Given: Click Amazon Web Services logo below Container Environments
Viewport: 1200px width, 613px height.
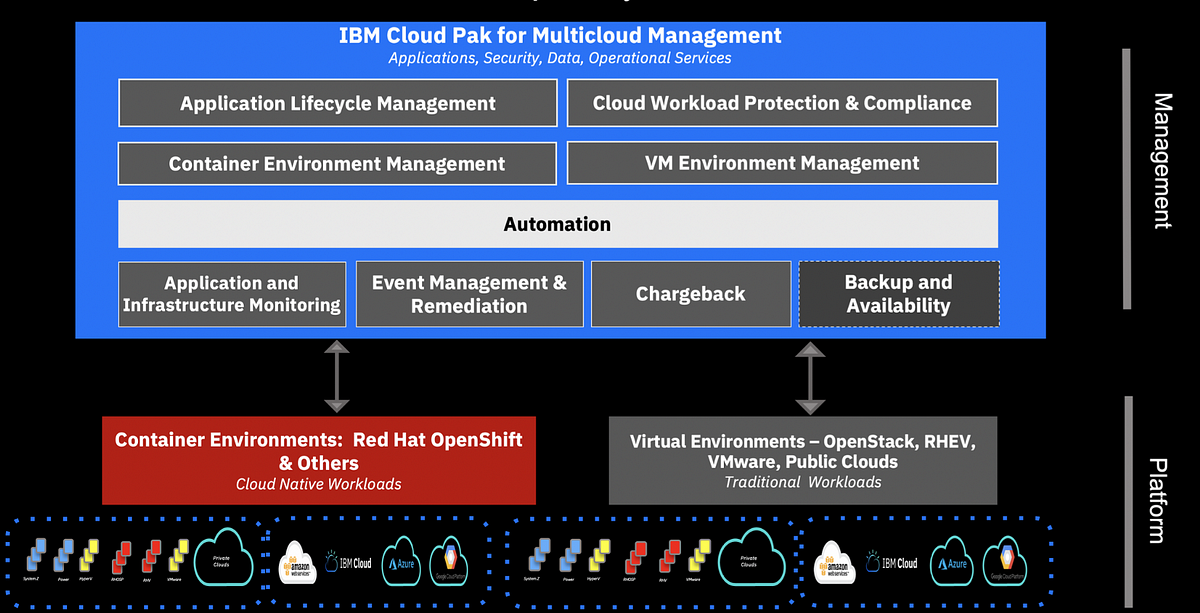Looking at the screenshot, I should tap(297, 563).
